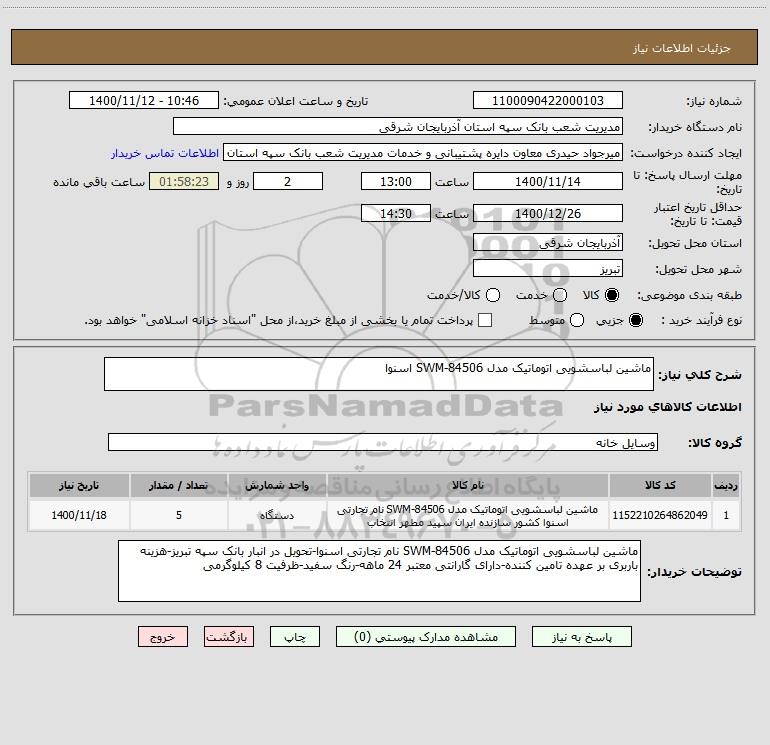The width and height of the screenshot is (770, 745).
Task: Choose the متوسط purchase type radio
Action: coord(577,320)
